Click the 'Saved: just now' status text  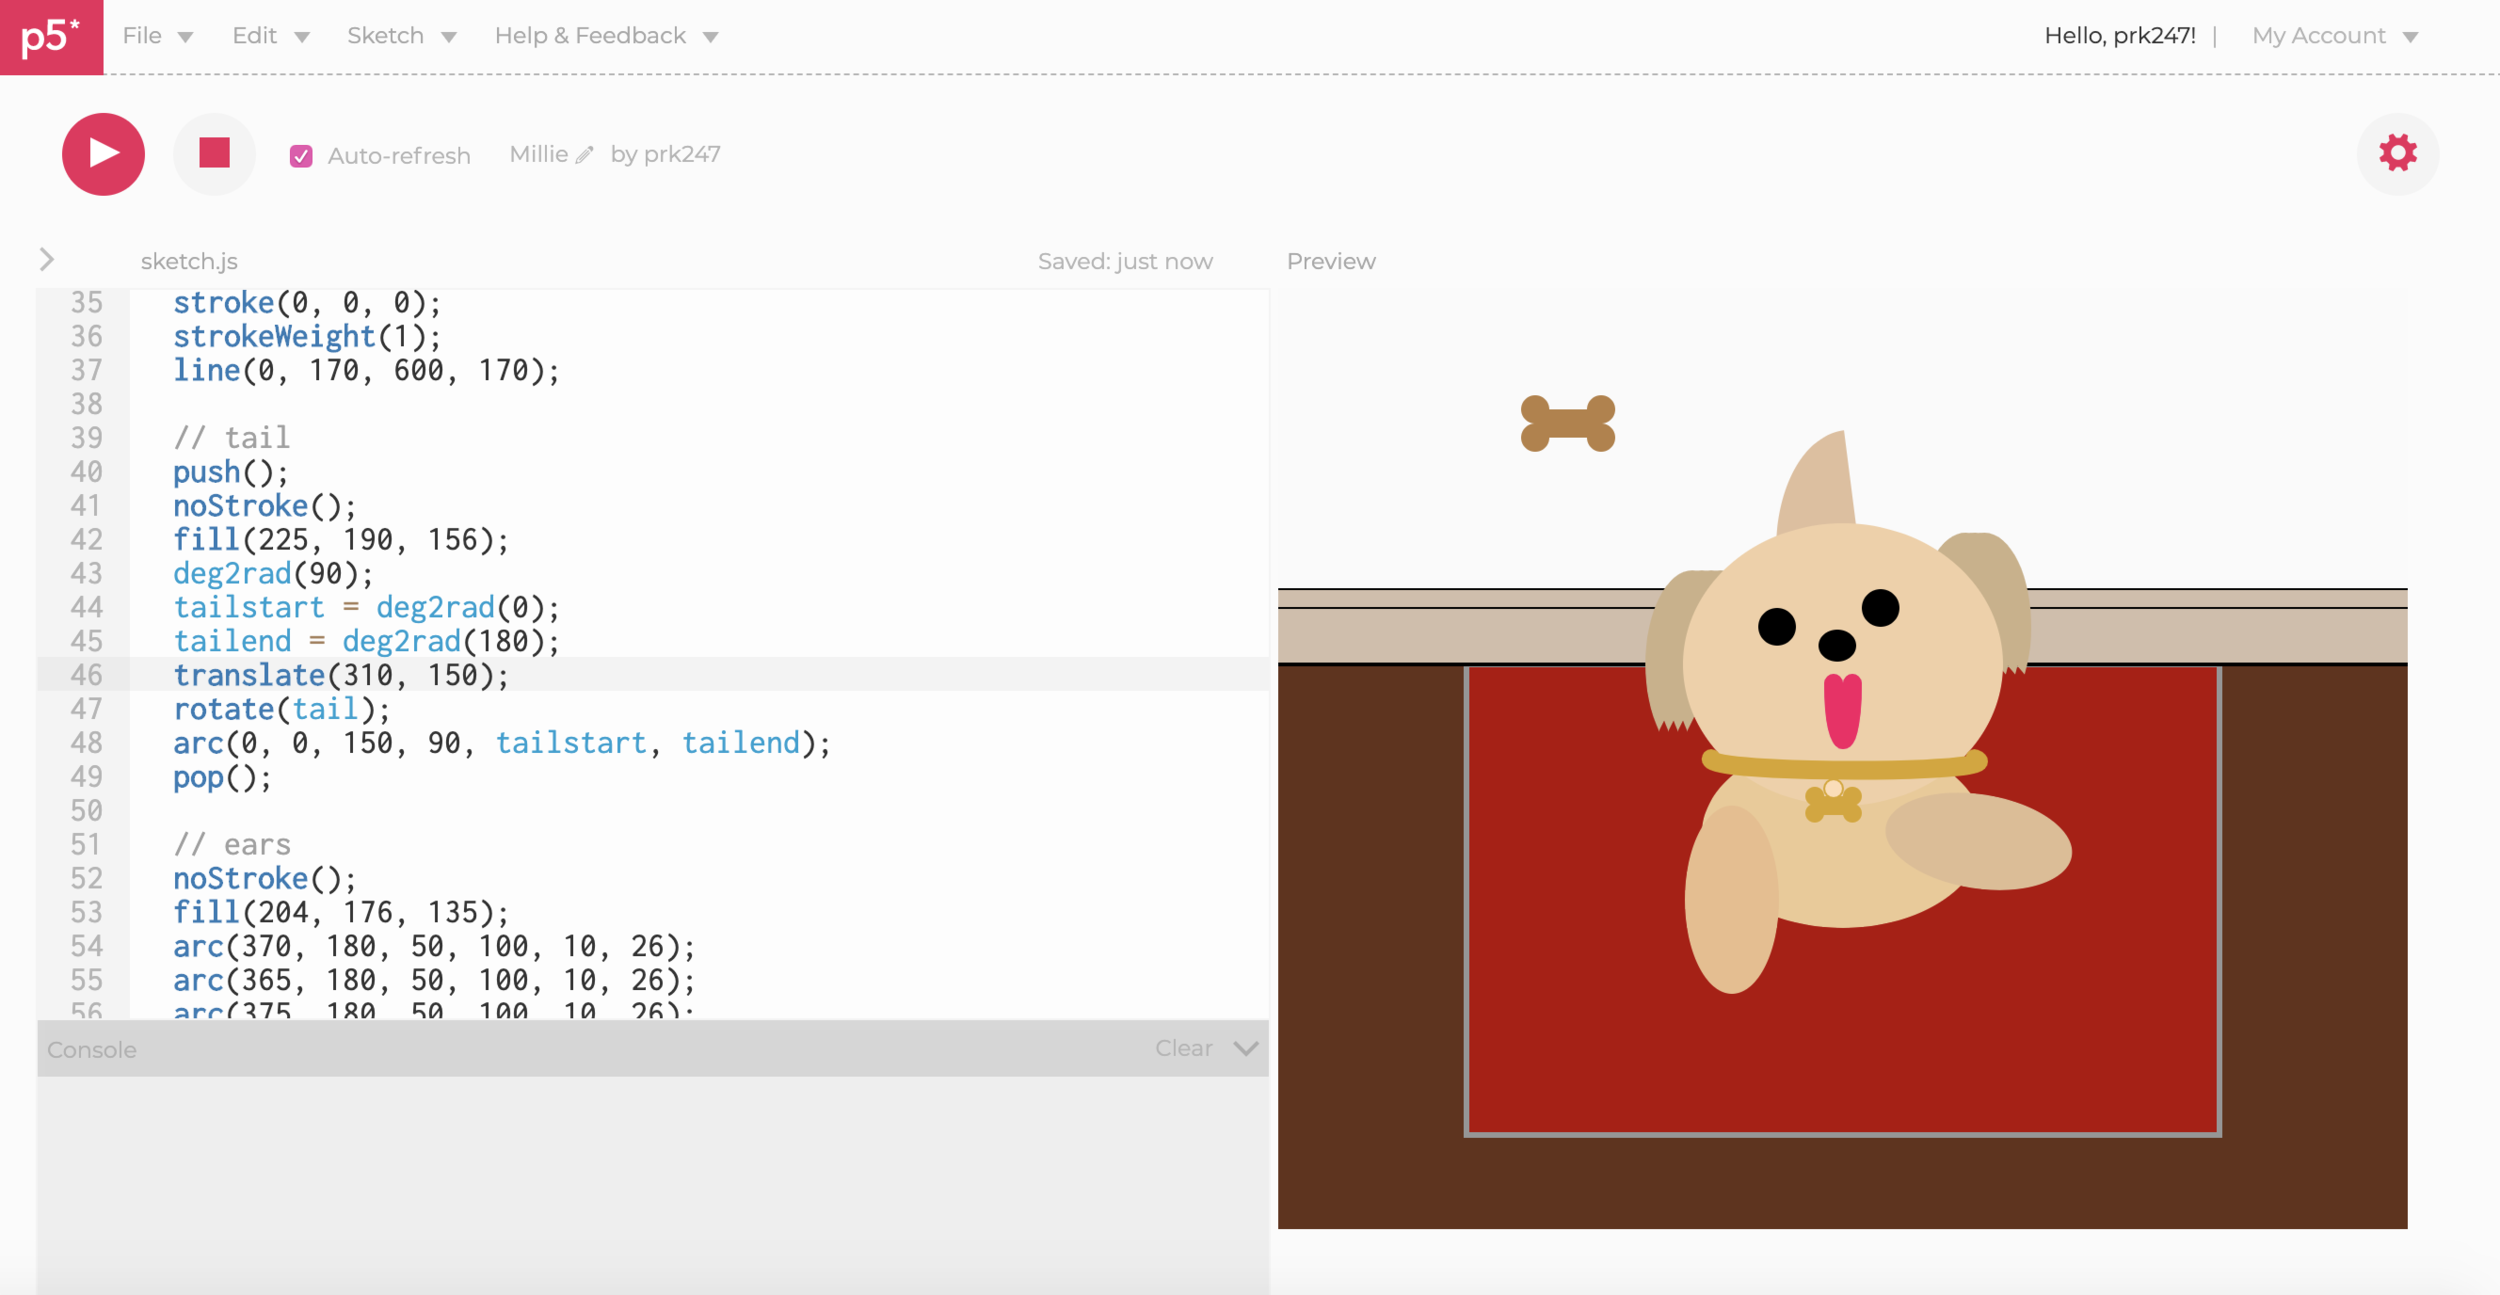point(1125,261)
